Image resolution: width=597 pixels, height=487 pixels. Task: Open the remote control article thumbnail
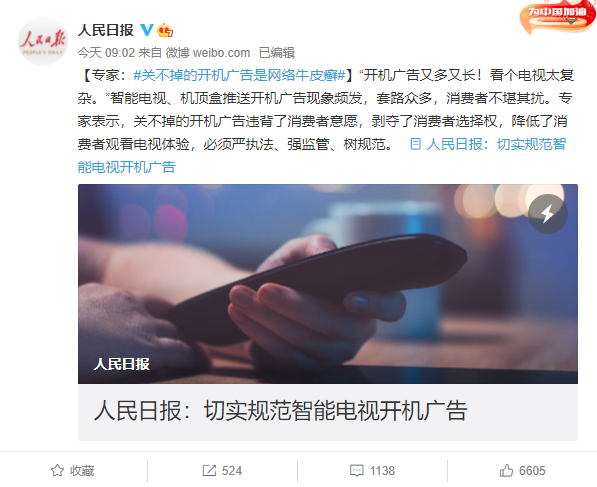click(328, 284)
